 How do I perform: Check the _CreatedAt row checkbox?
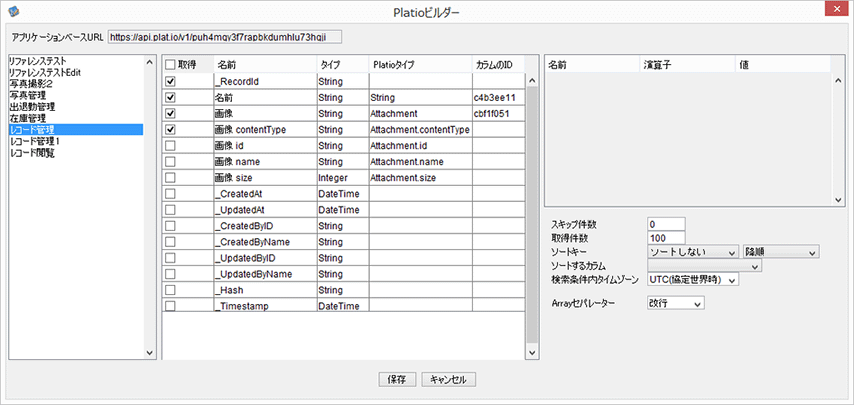[170, 194]
